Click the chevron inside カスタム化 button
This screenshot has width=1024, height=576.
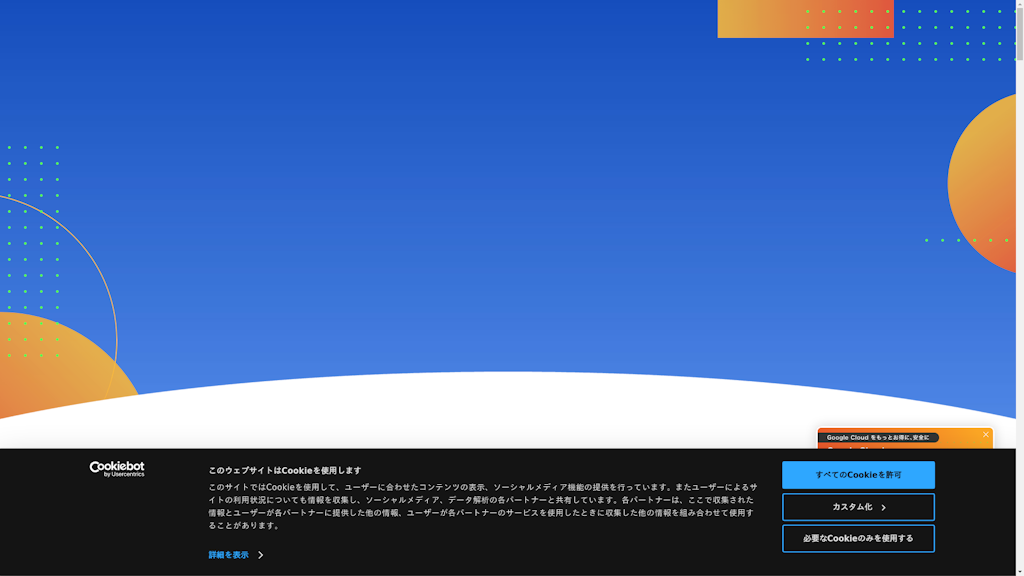[x=884, y=508]
